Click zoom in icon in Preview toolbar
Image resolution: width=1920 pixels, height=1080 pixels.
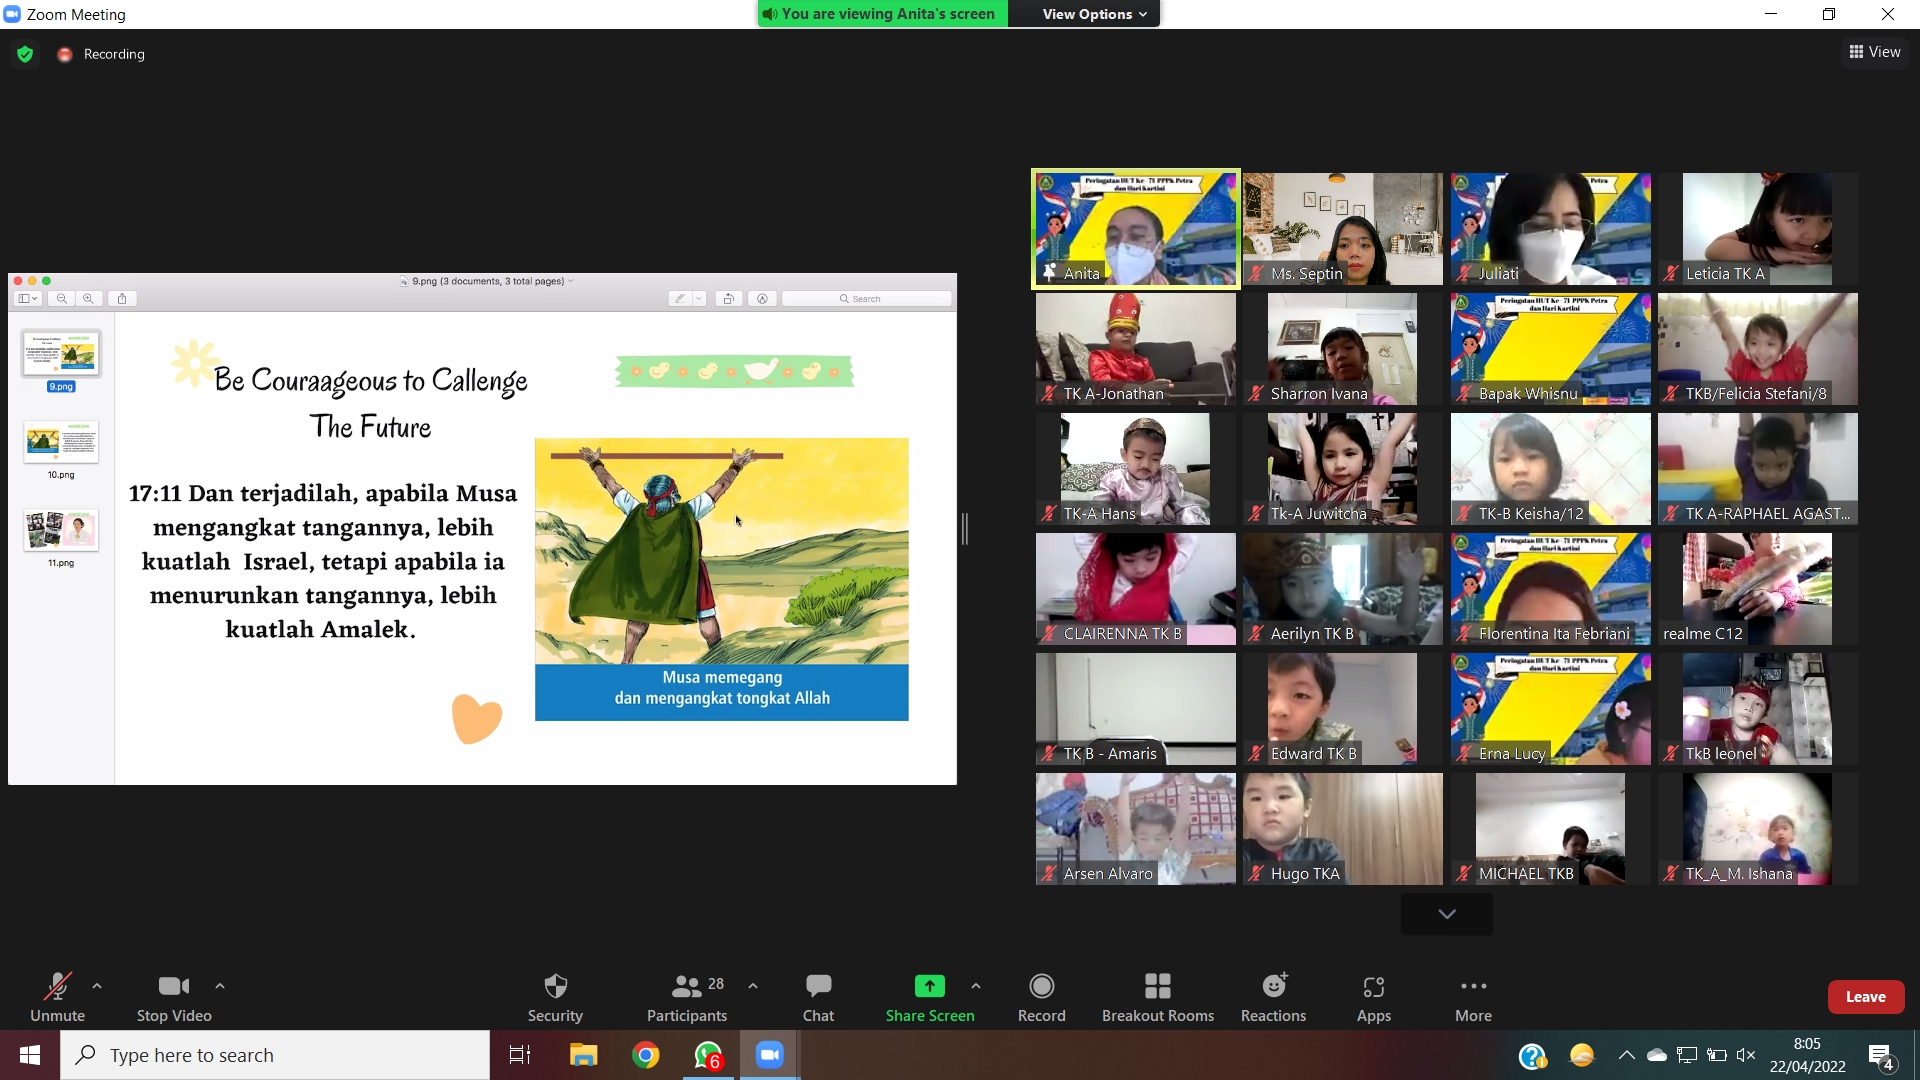coord(89,298)
